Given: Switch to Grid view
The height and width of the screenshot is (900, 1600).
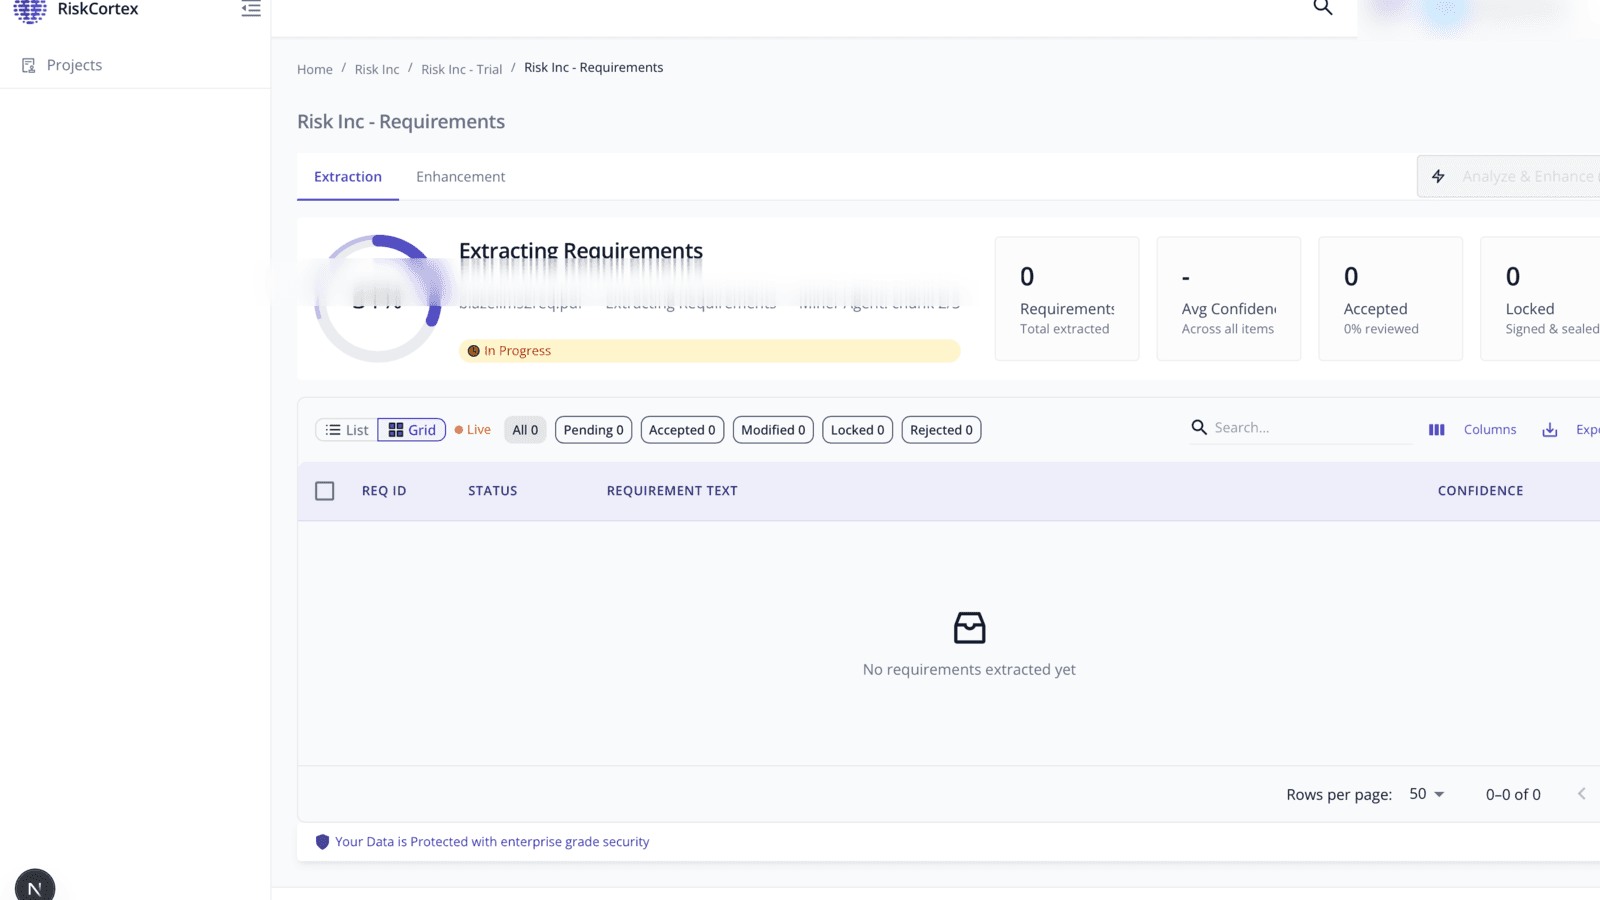Looking at the screenshot, I should click(412, 430).
